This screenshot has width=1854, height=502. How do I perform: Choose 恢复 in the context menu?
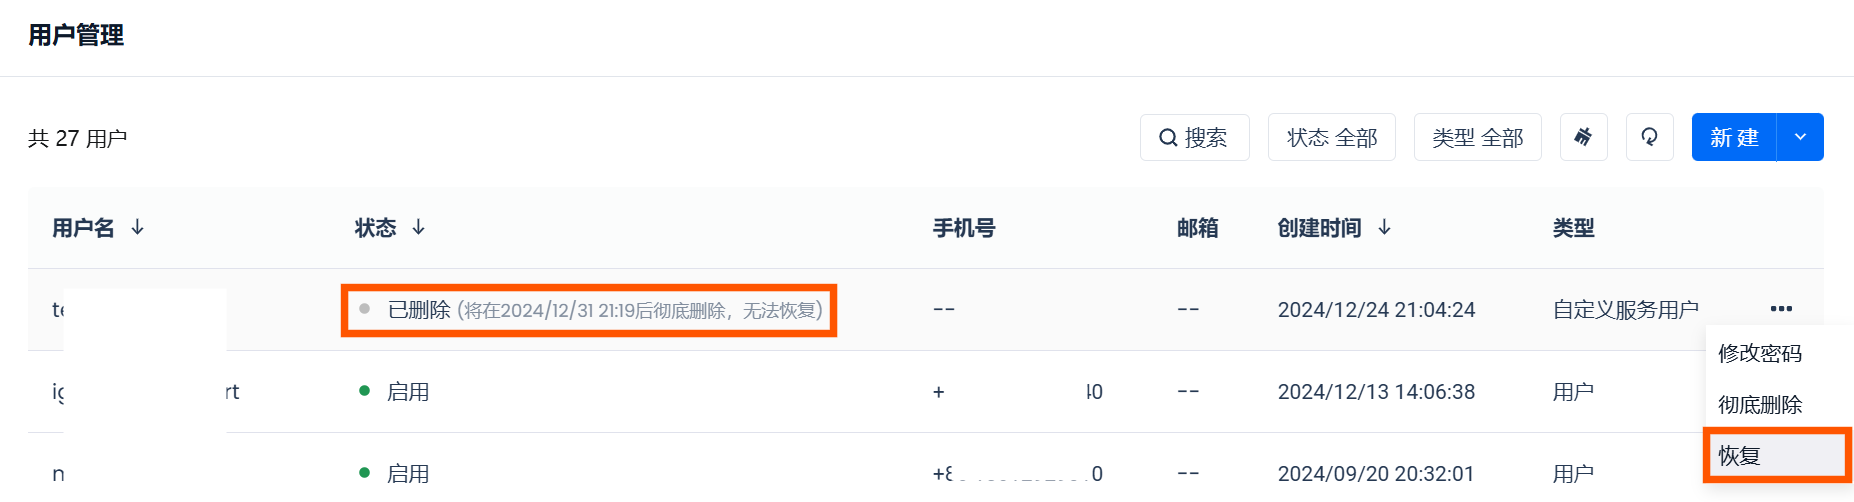[1740, 456]
